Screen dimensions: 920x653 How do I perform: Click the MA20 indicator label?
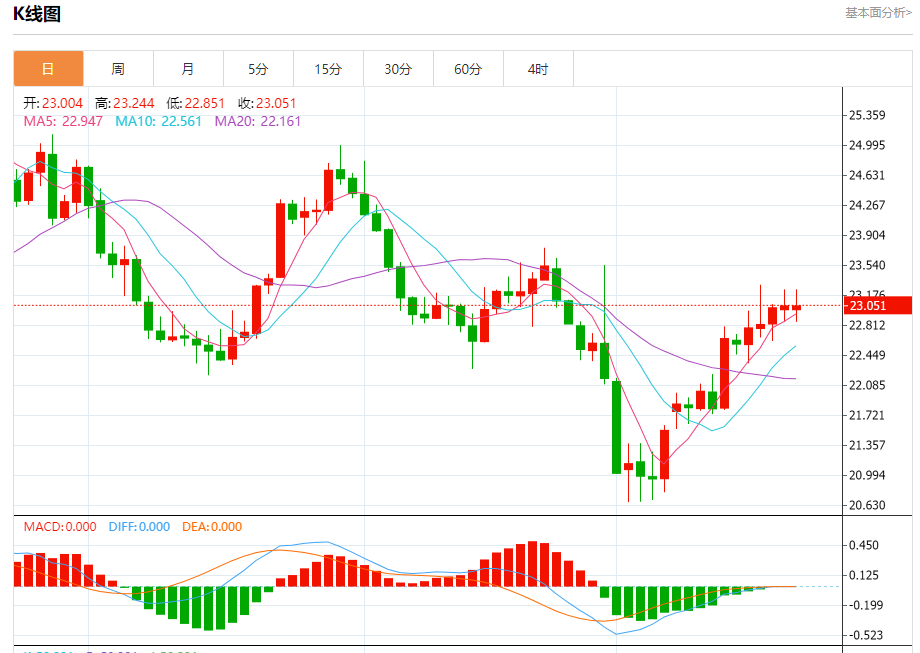tap(257, 121)
